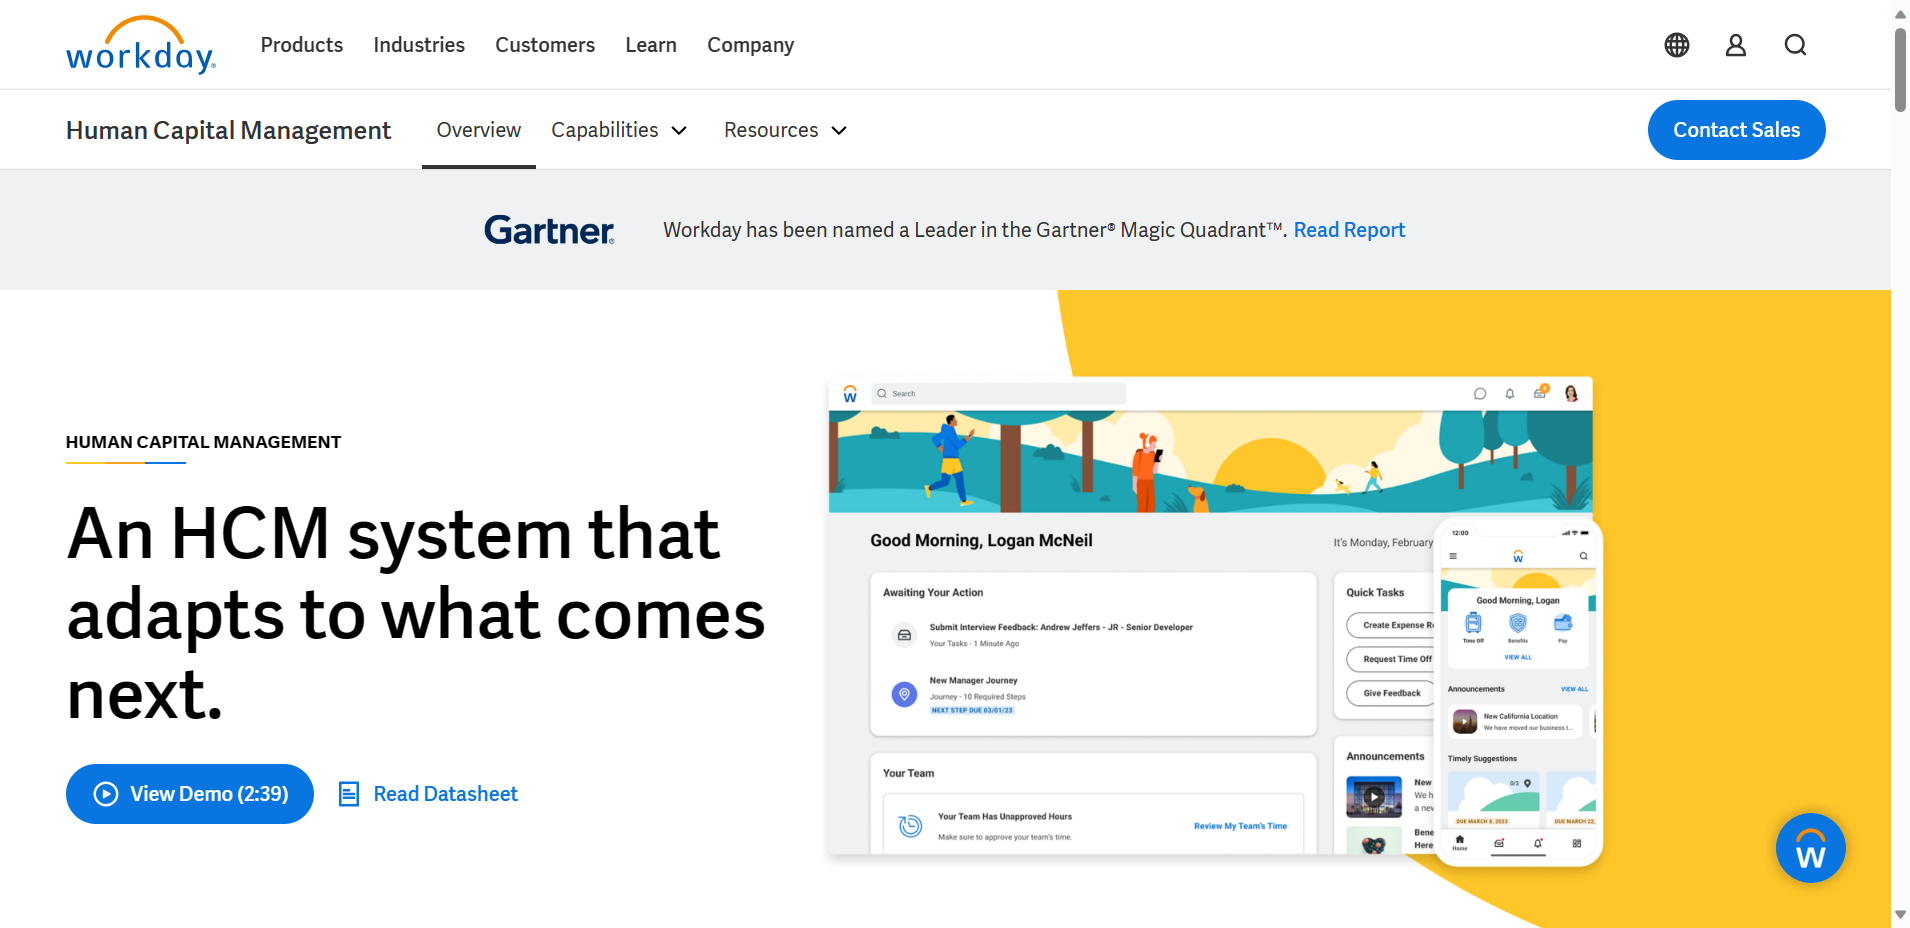
Task: Open the Industries menu
Action: [x=419, y=45]
